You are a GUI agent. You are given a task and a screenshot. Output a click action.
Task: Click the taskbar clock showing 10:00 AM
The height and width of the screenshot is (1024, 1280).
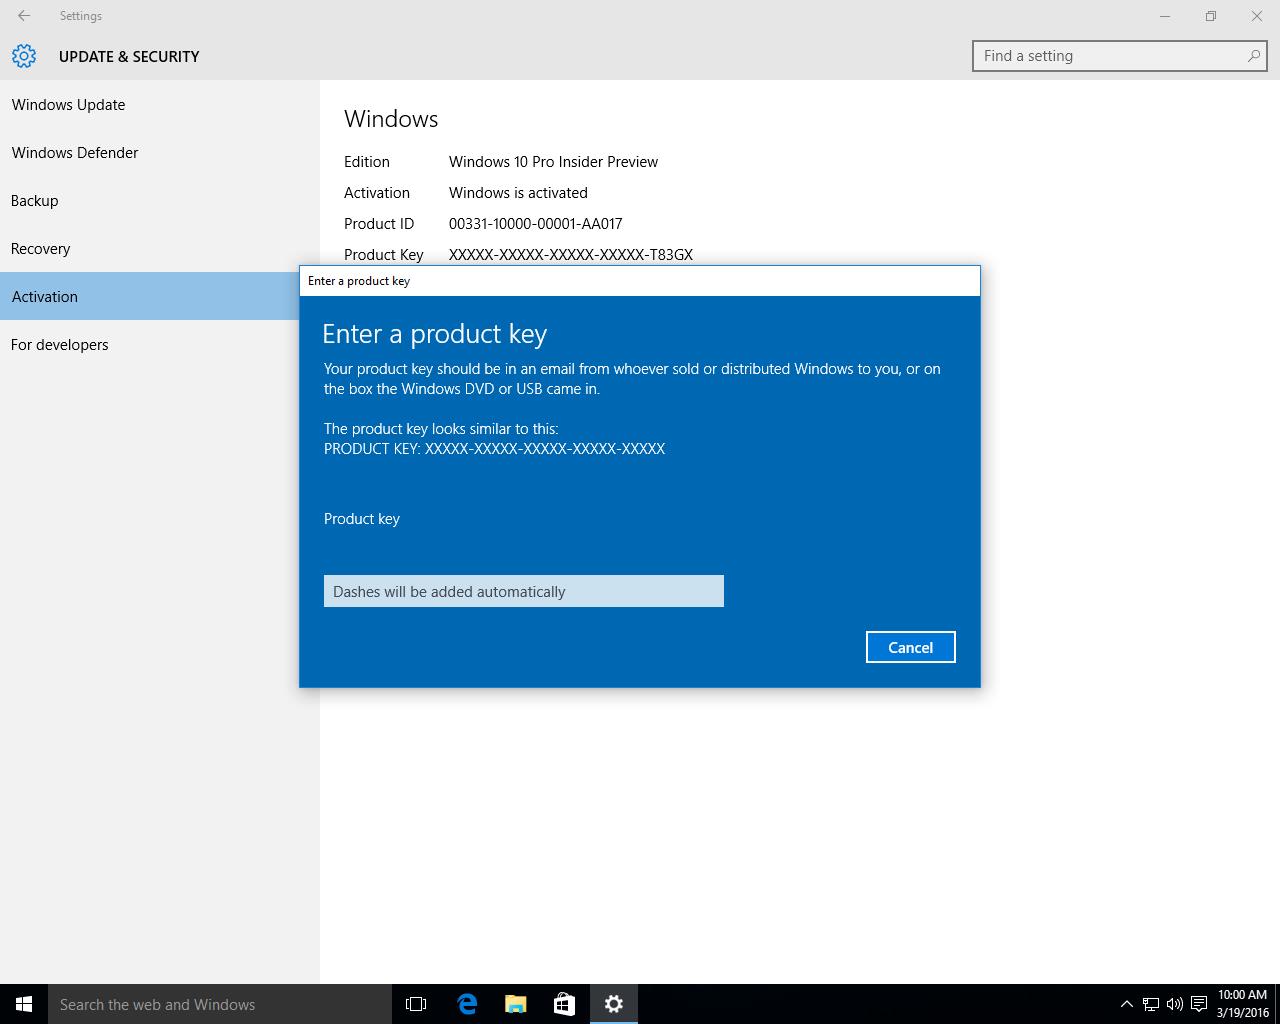[1243, 1004]
